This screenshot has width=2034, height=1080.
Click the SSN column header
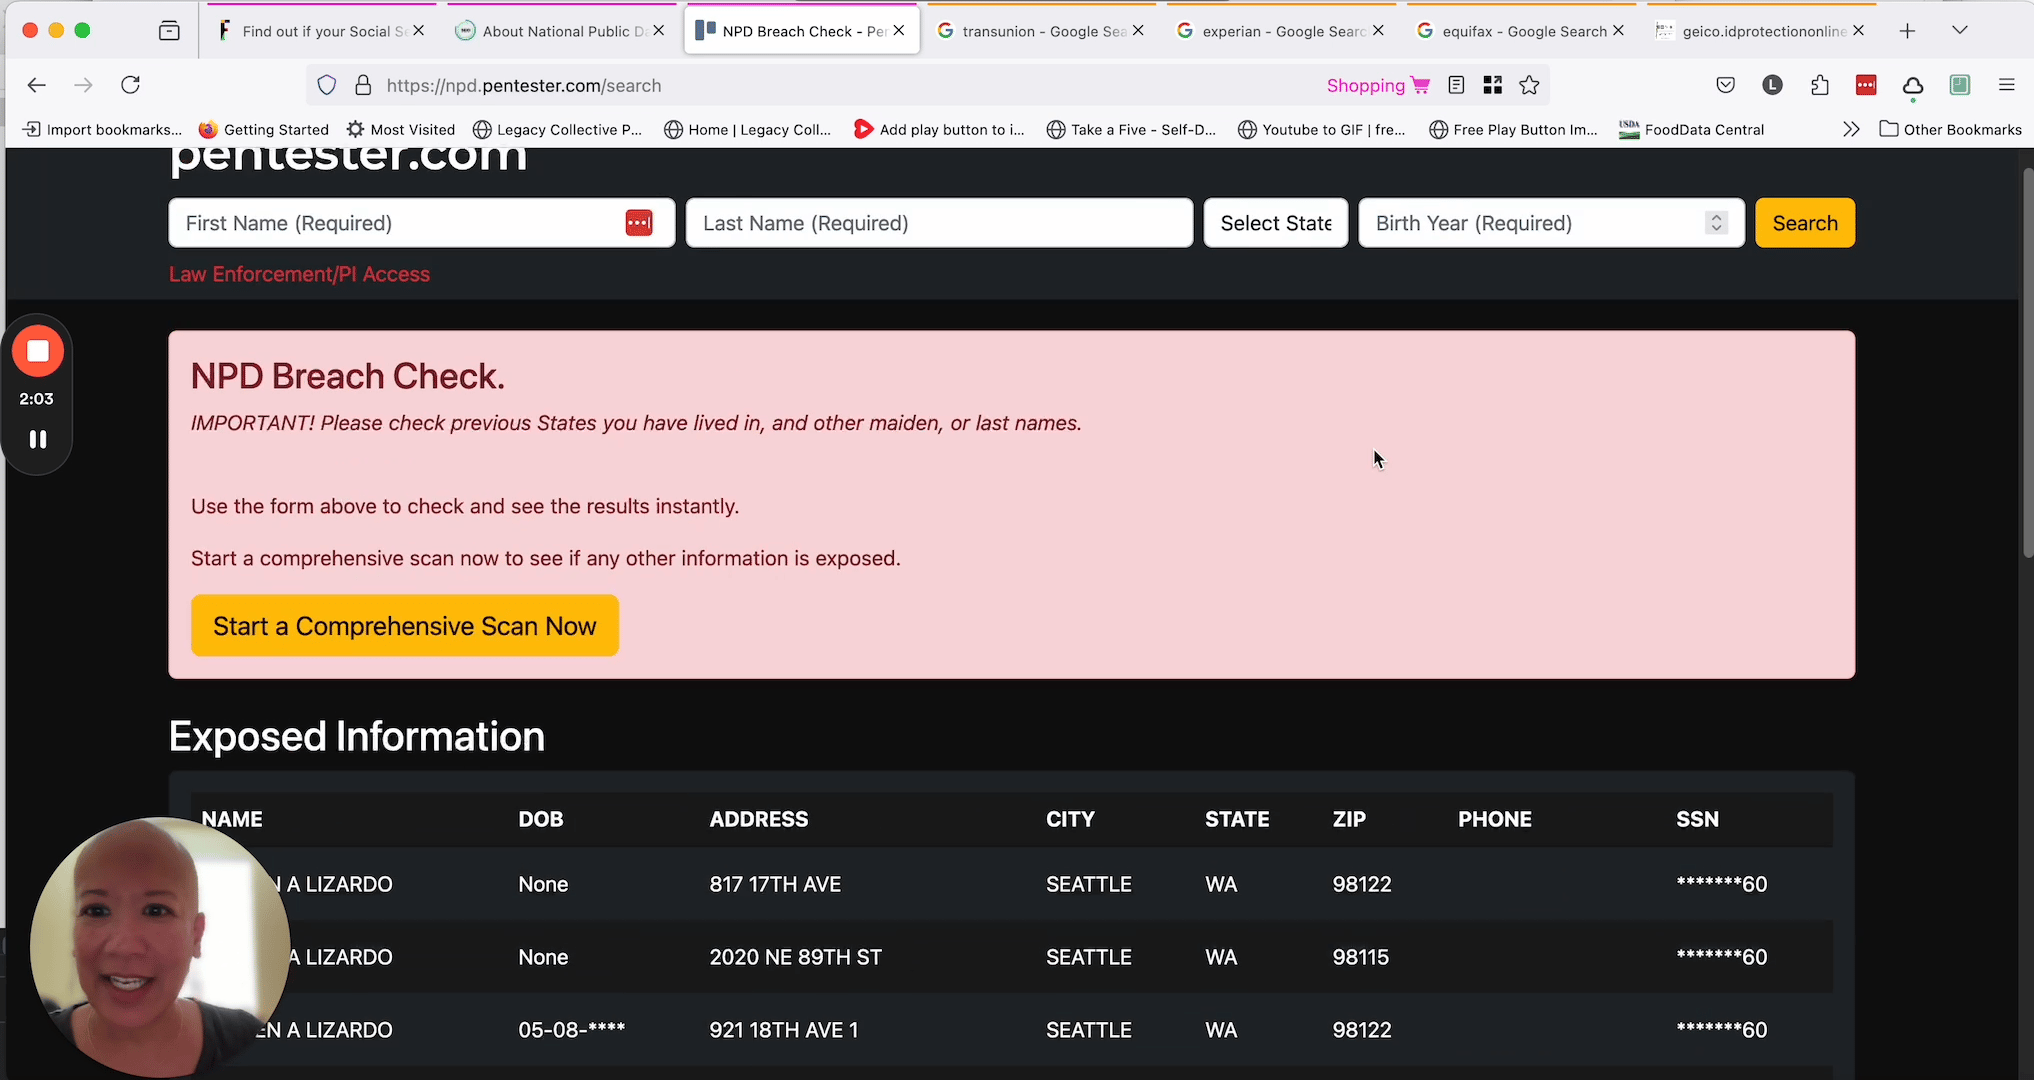tap(1697, 819)
